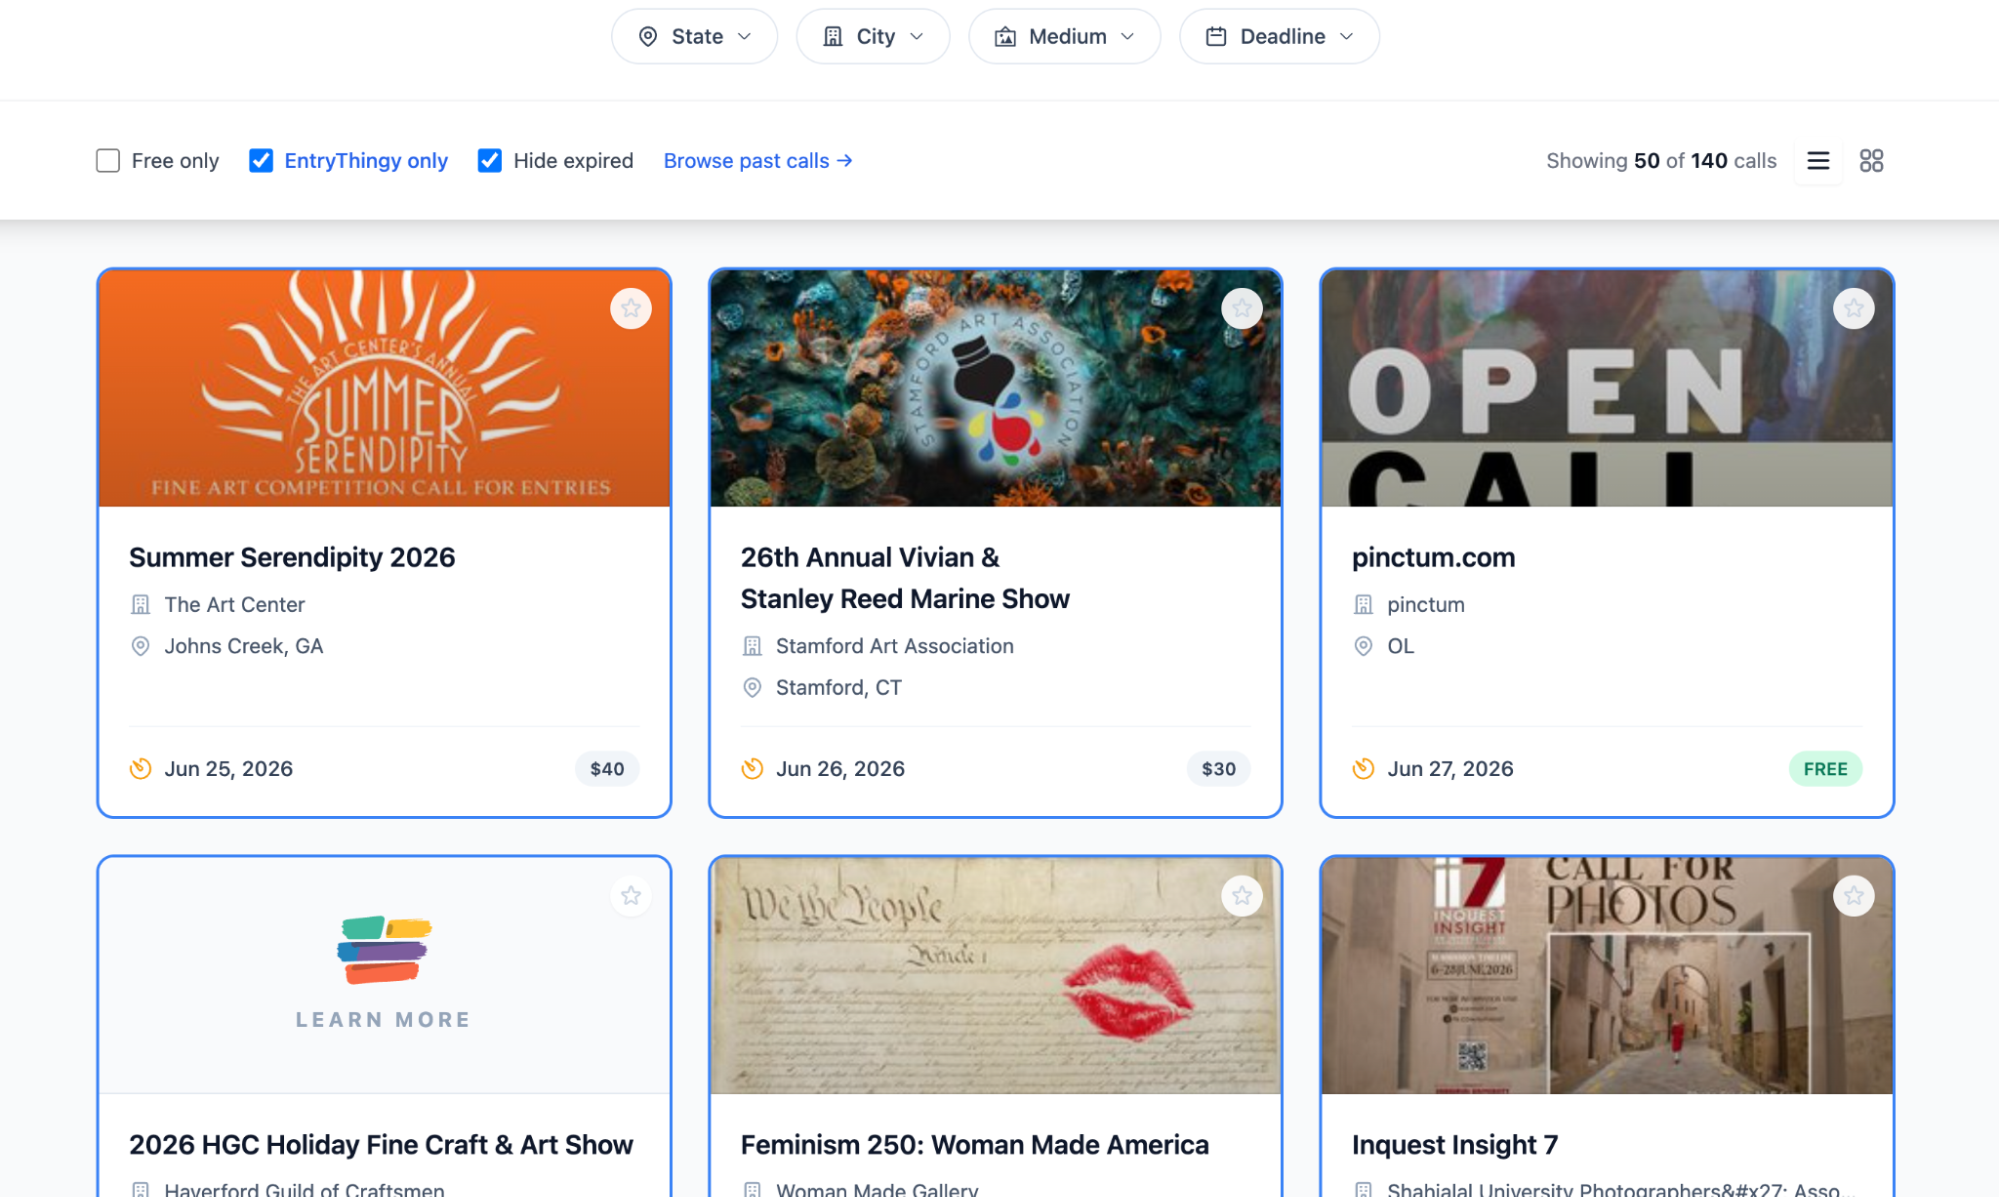Image resolution: width=1999 pixels, height=1197 pixels.
Task: Click the building icon in City filter
Action: pyautogui.click(x=832, y=37)
